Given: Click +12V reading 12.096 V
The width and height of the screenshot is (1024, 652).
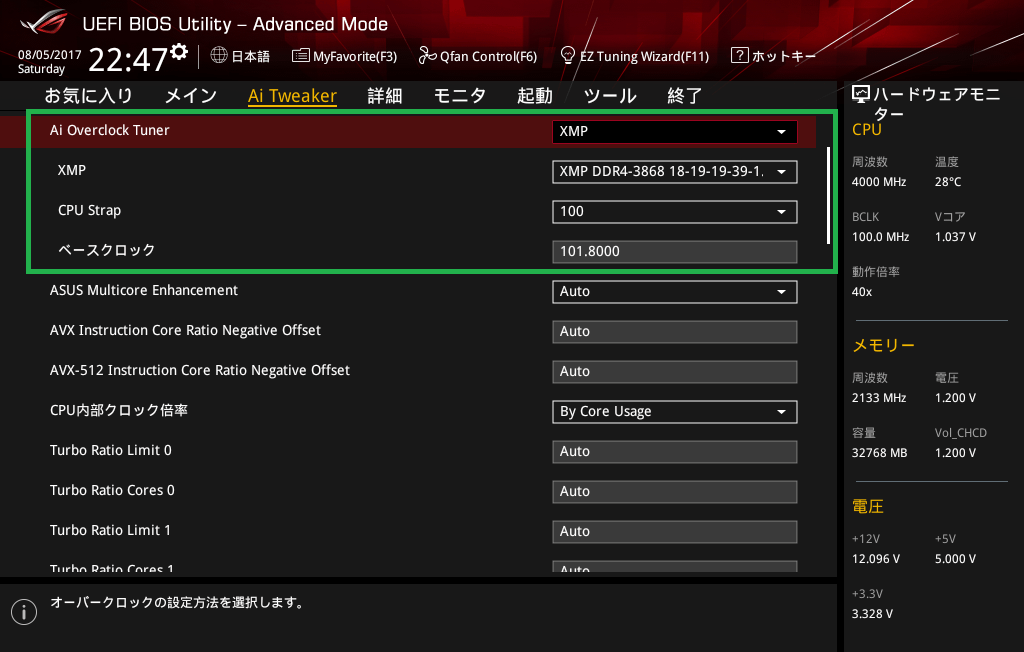Looking at the screenshot, I should pos(876,559).
